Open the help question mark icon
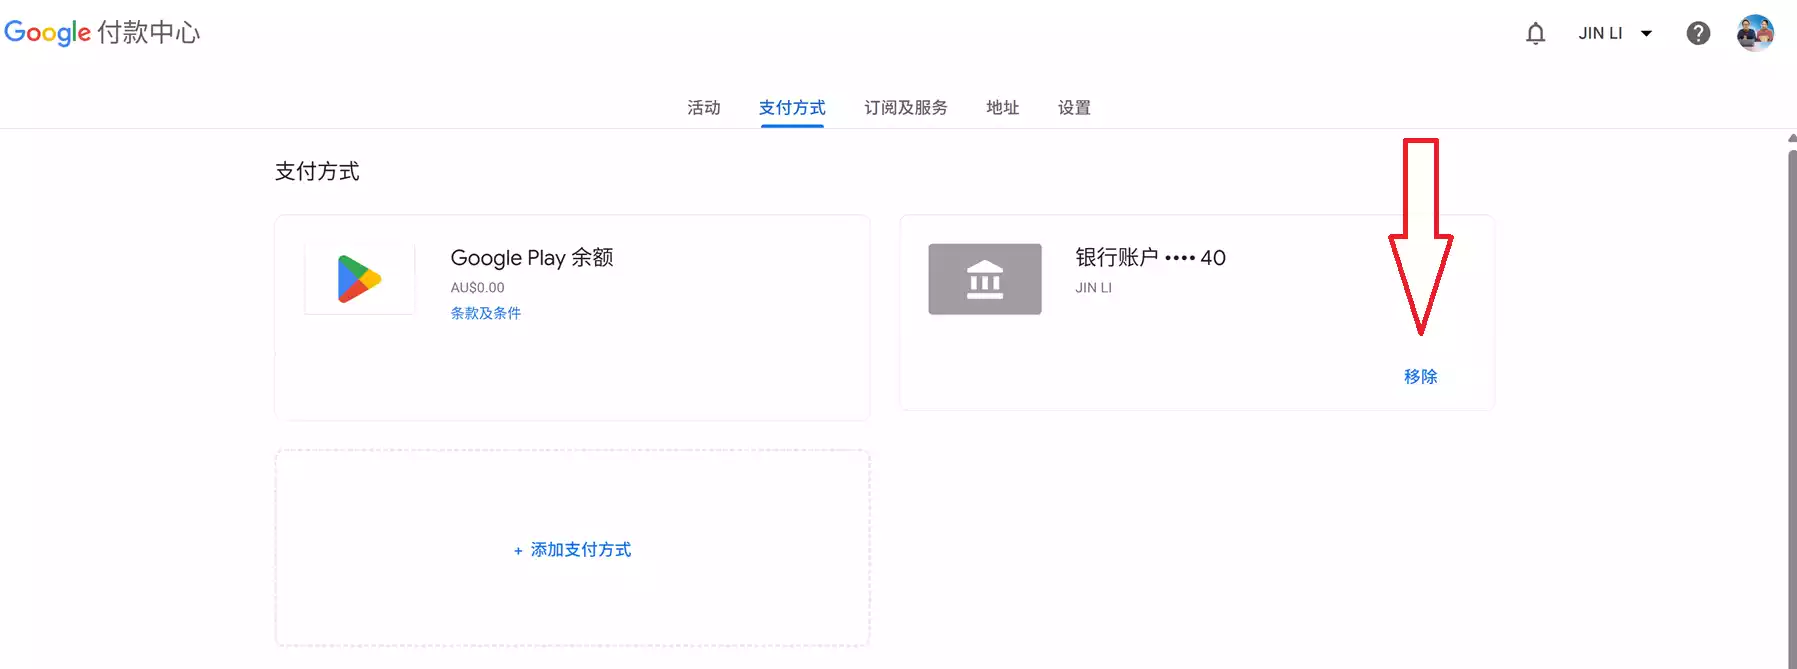 [1698, 34]
